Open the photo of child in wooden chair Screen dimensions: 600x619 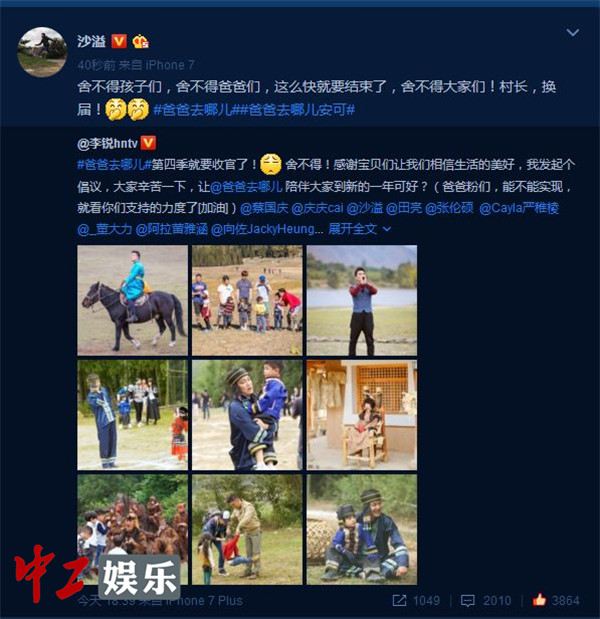click(x=362, y=415)
